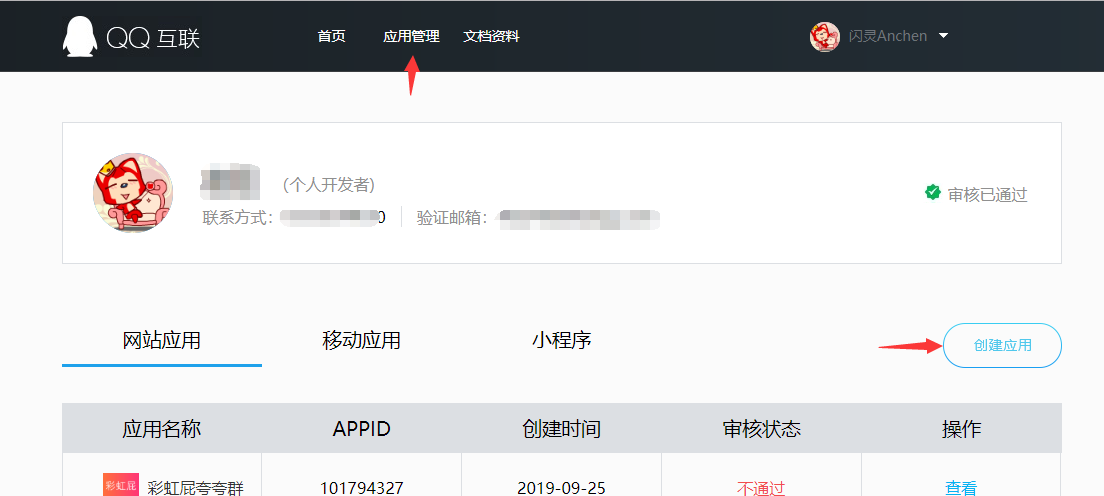Open 文档资料 in top navigation
This screenshot has width=1104, height=496.
pyautogui.click(x=491, y=37)
